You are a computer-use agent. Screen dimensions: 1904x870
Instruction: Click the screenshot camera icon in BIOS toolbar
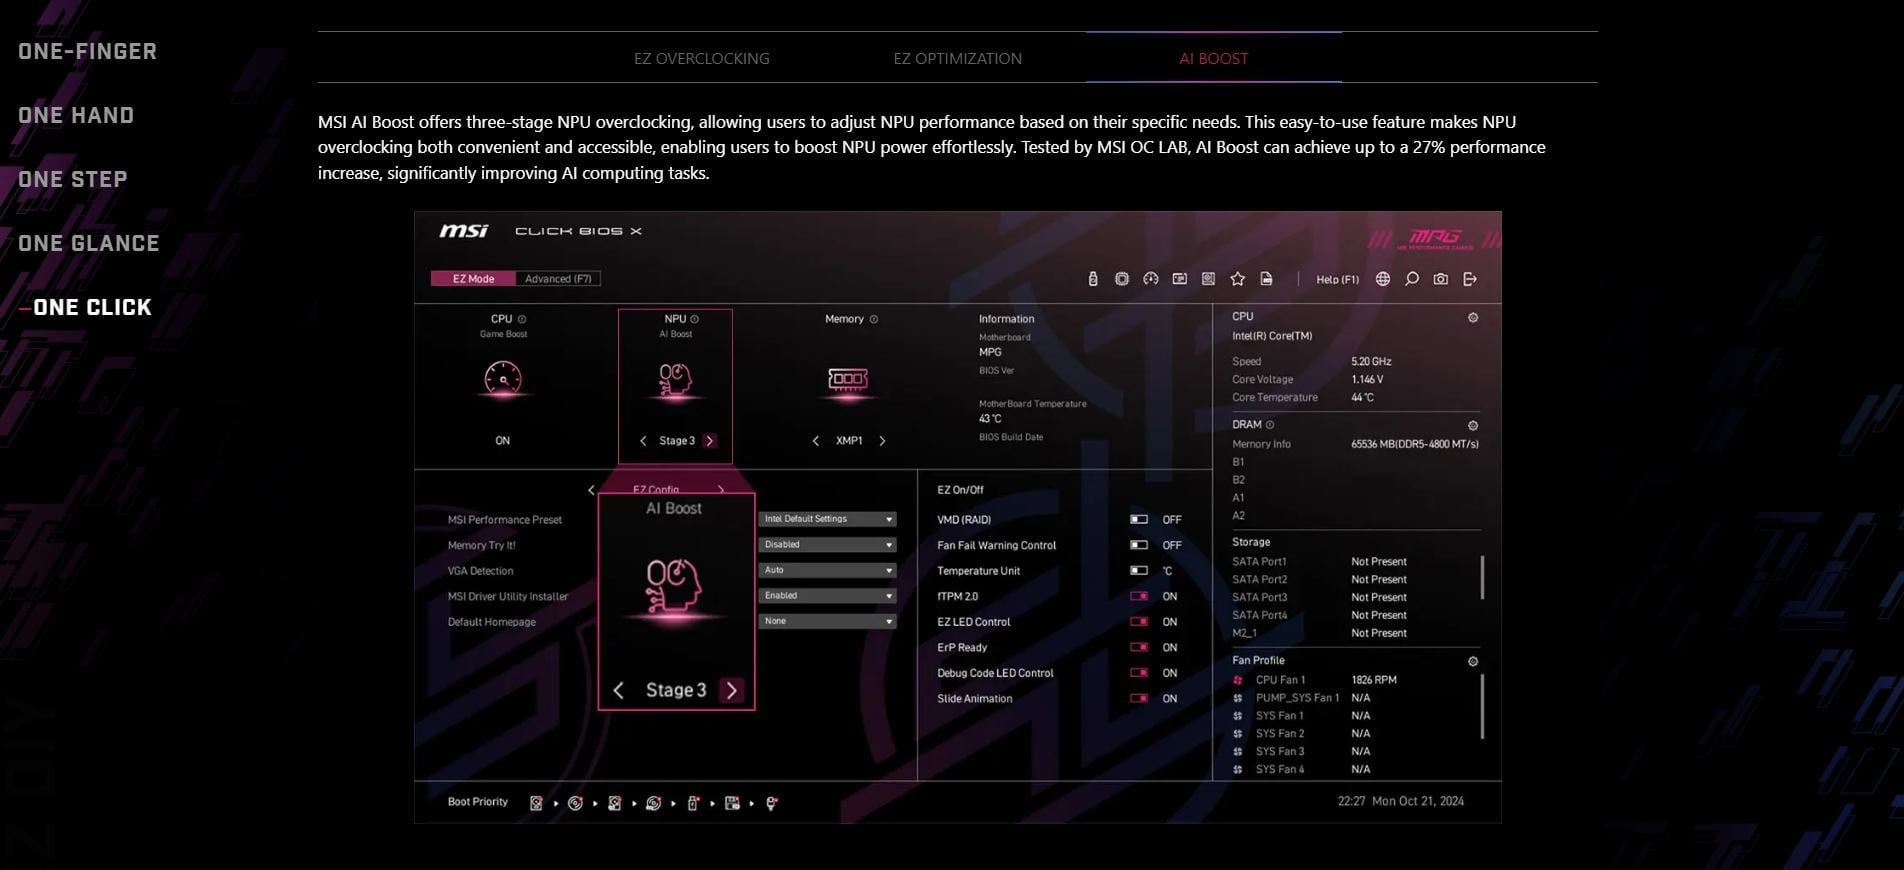click(x=1440, y=279)
